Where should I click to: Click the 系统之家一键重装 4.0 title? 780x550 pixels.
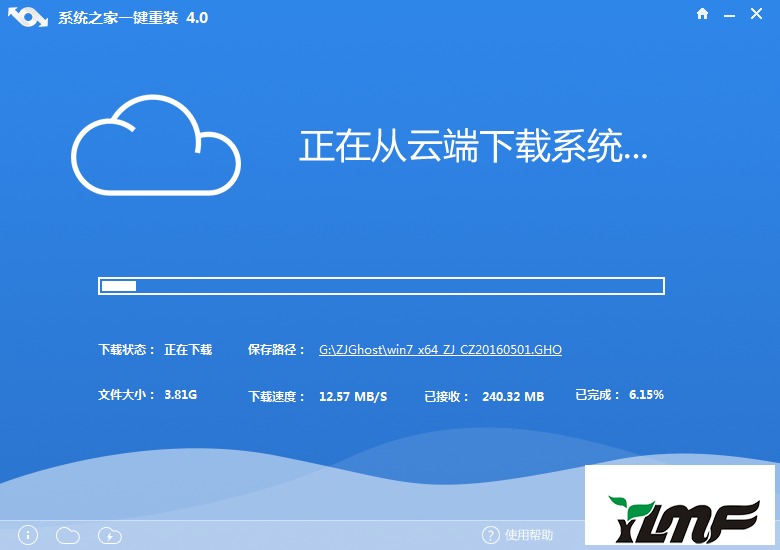click(x=133, y=18)
